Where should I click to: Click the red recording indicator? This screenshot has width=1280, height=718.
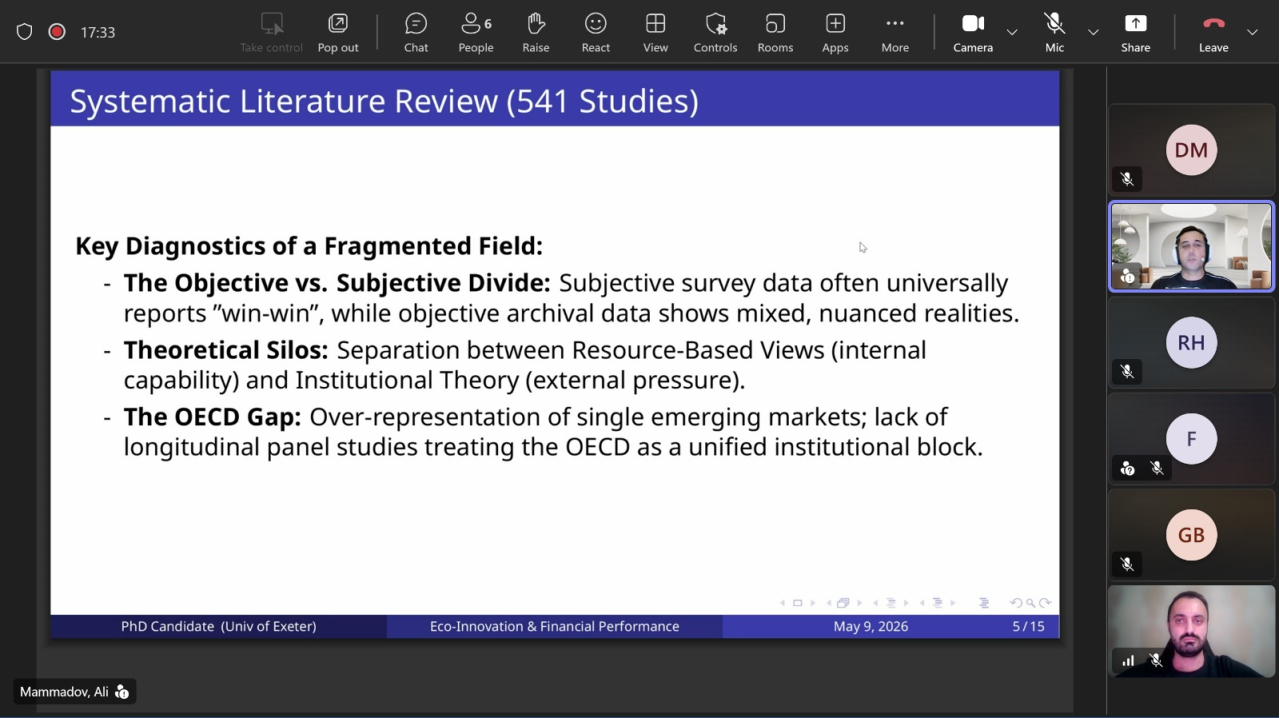tap(57, 32)
